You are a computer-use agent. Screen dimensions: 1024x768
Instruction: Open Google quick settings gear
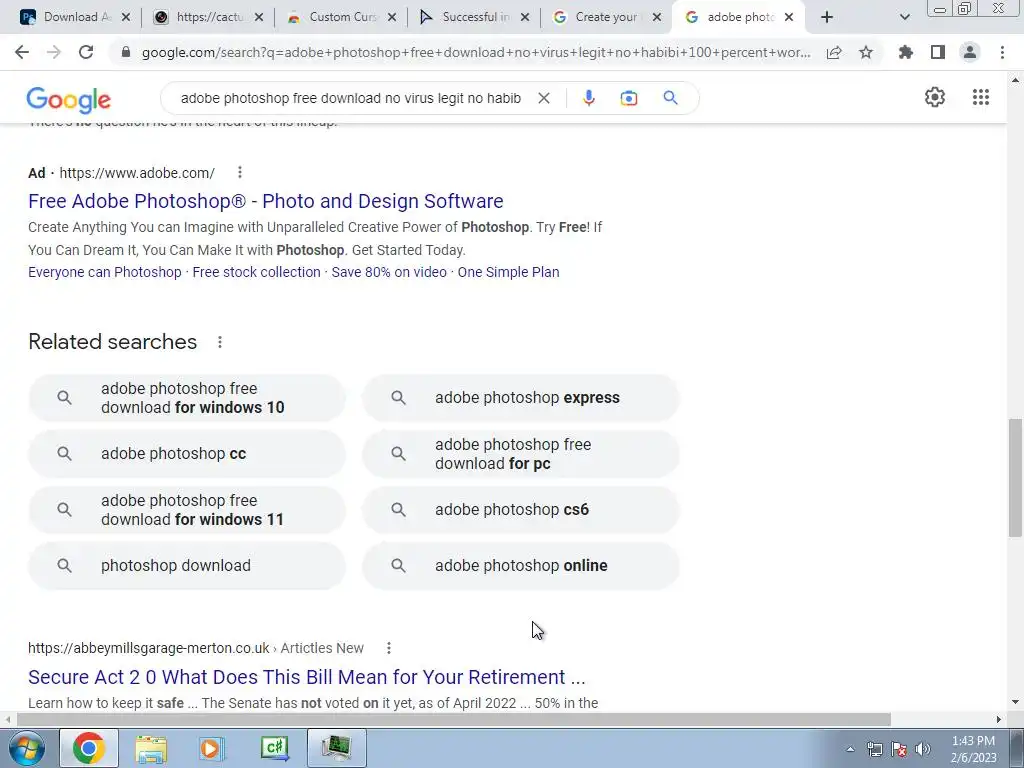coord(935,97)
